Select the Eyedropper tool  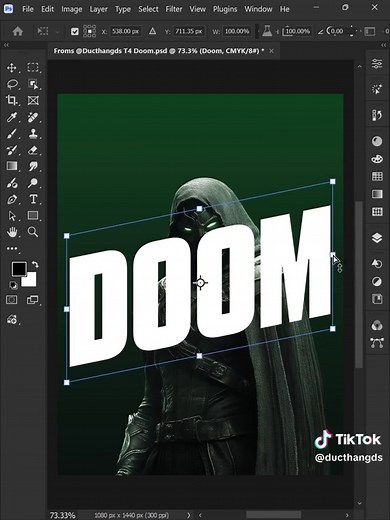[x=12, y=117]
